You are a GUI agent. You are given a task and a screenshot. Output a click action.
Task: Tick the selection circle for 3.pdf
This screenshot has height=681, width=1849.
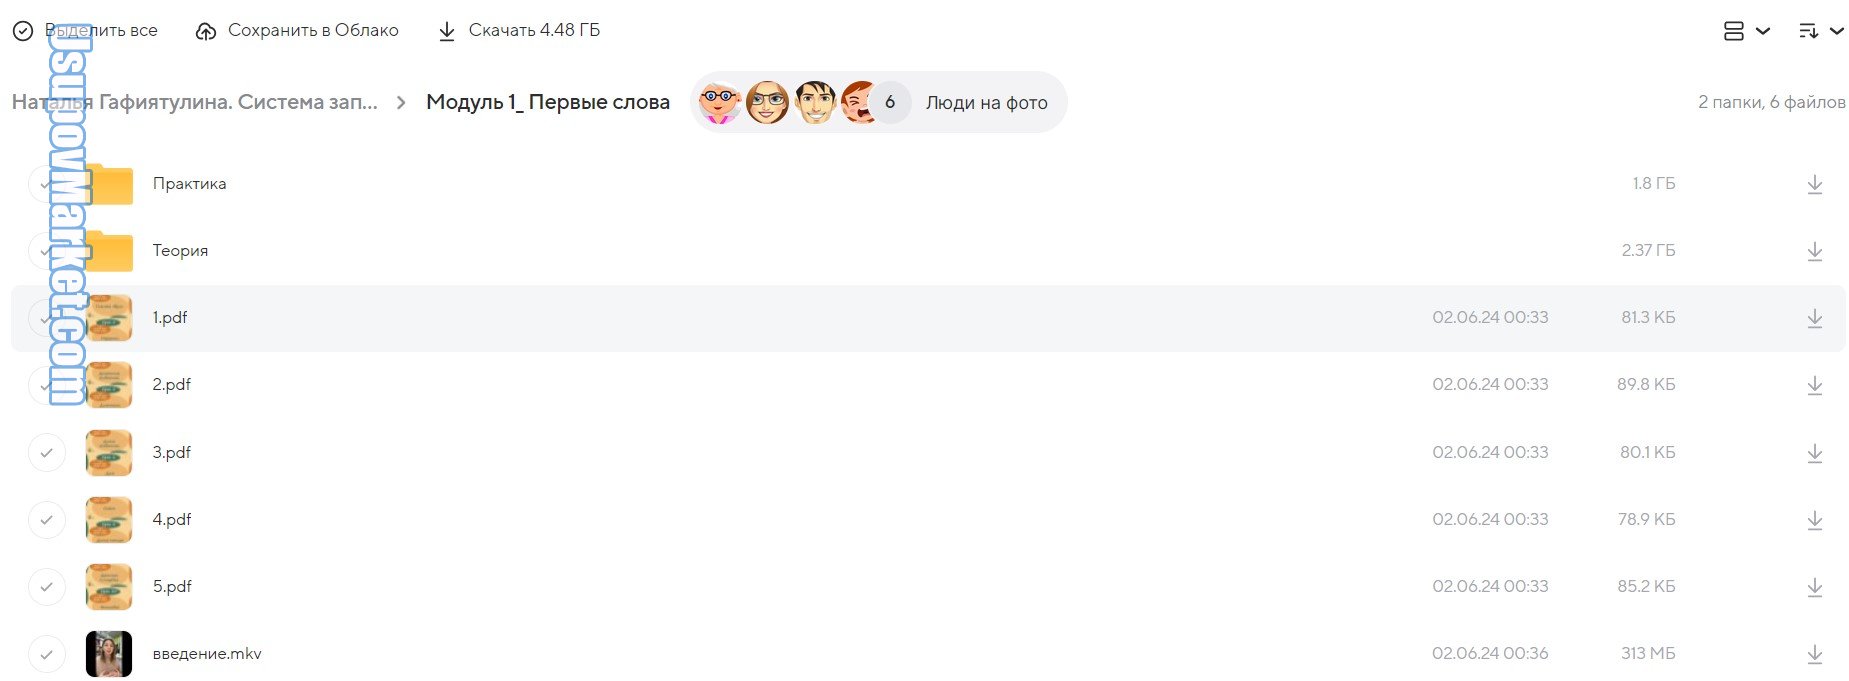click(x=46, y=453)
